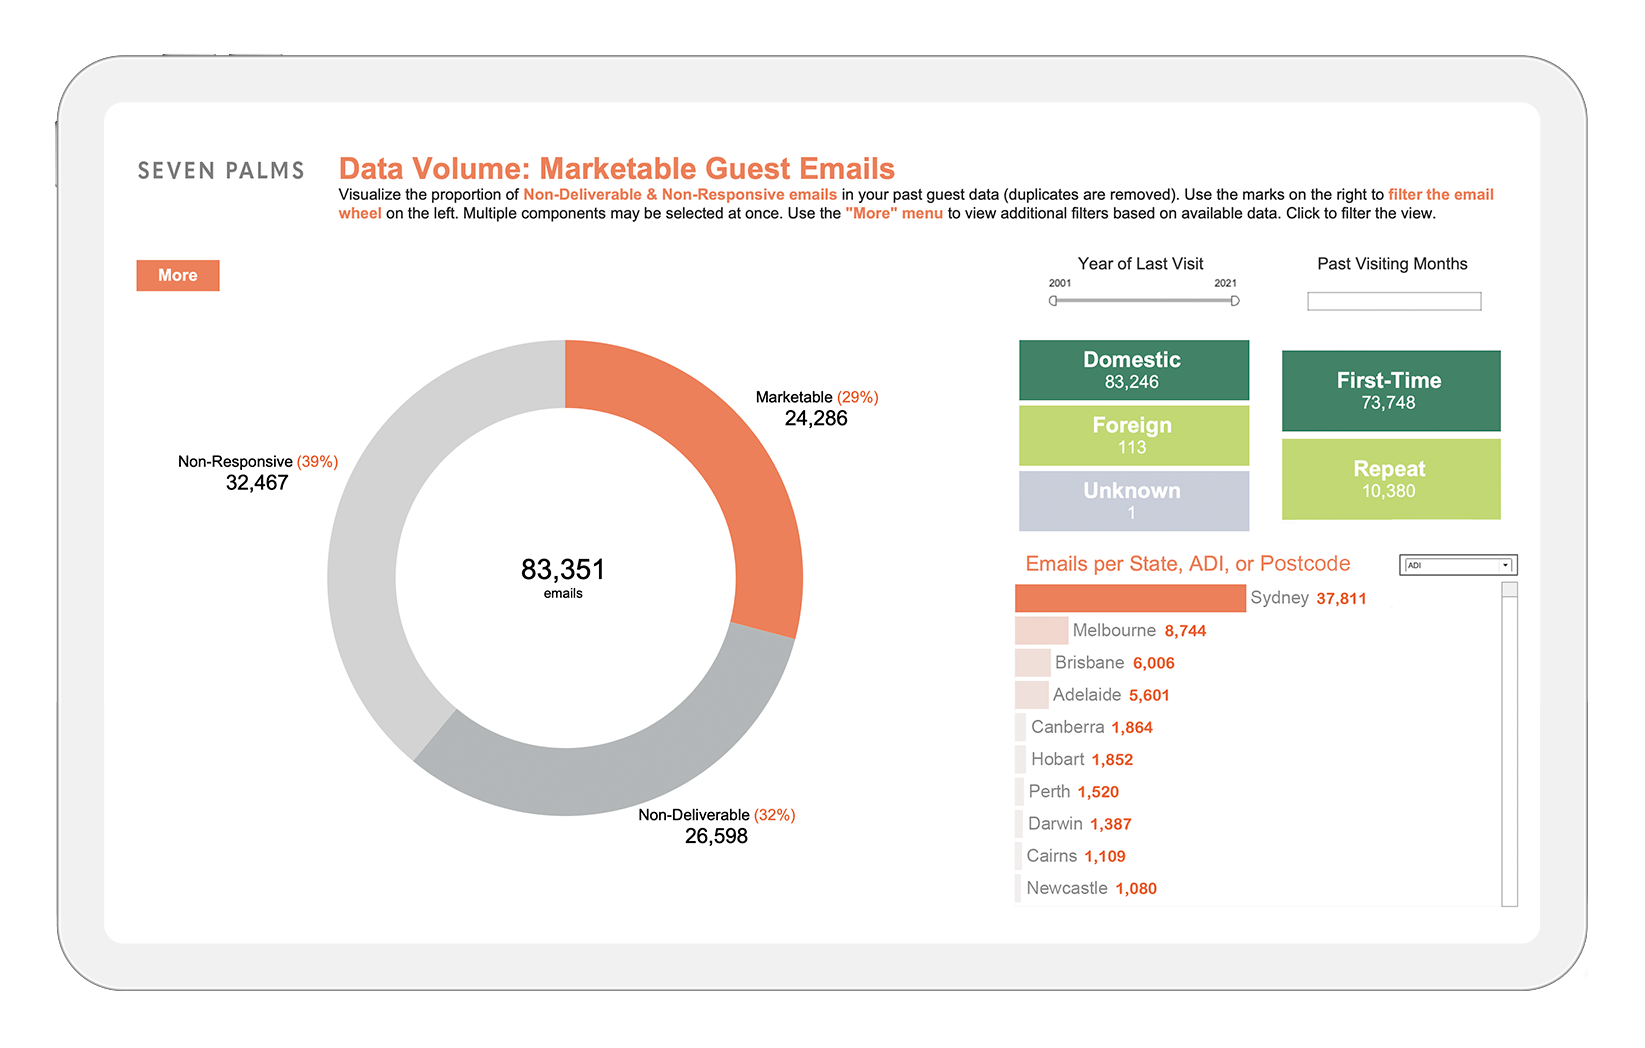Toggle the Foreign guests tile
Image resolution: width=1645 pixels, height=1048 pixels.
1133,435
